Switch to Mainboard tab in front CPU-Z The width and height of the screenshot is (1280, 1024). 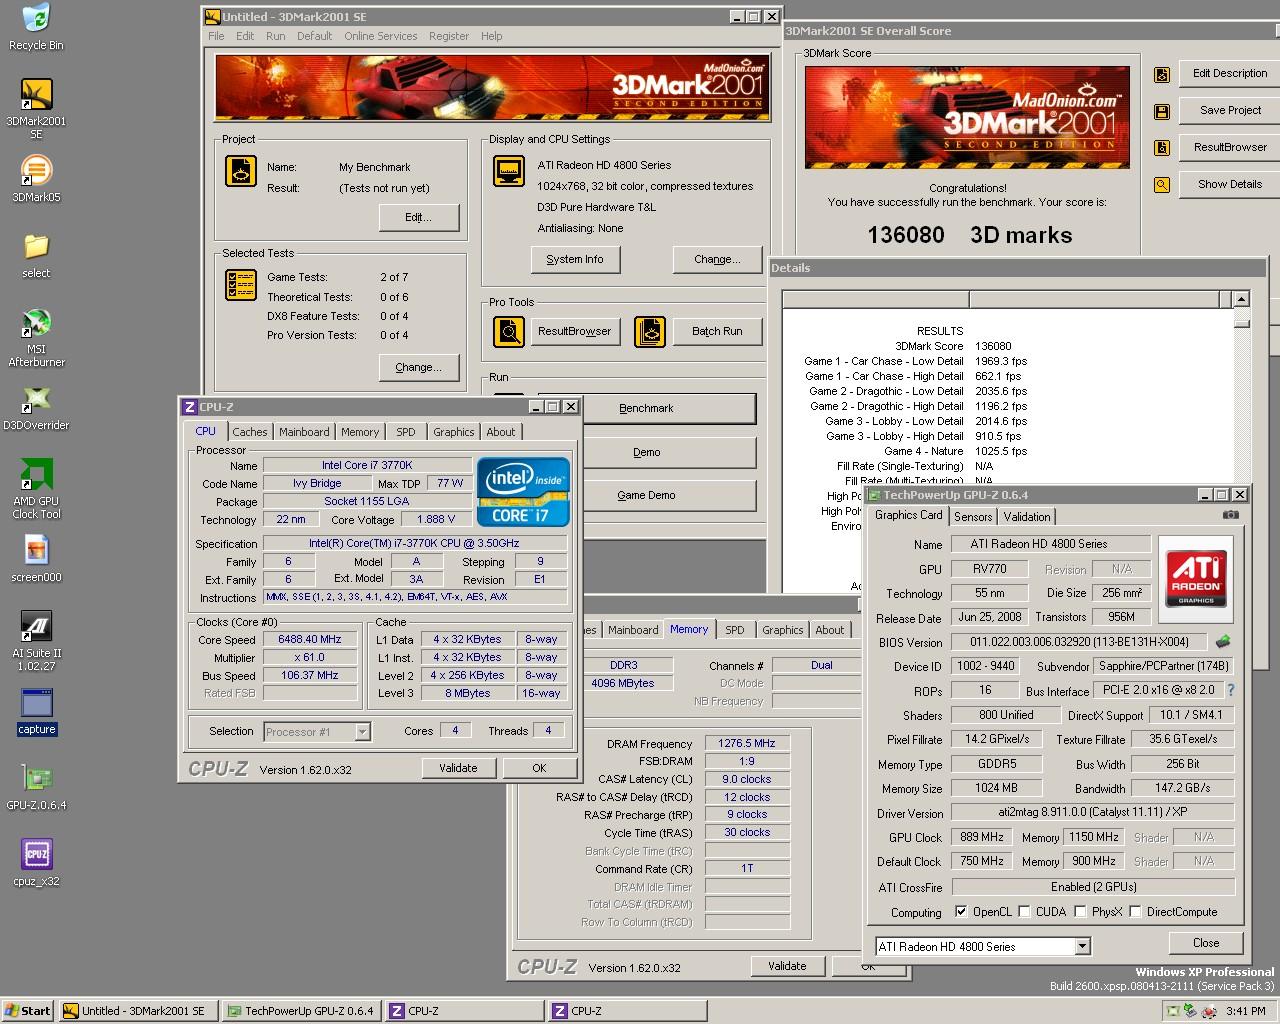304,432
